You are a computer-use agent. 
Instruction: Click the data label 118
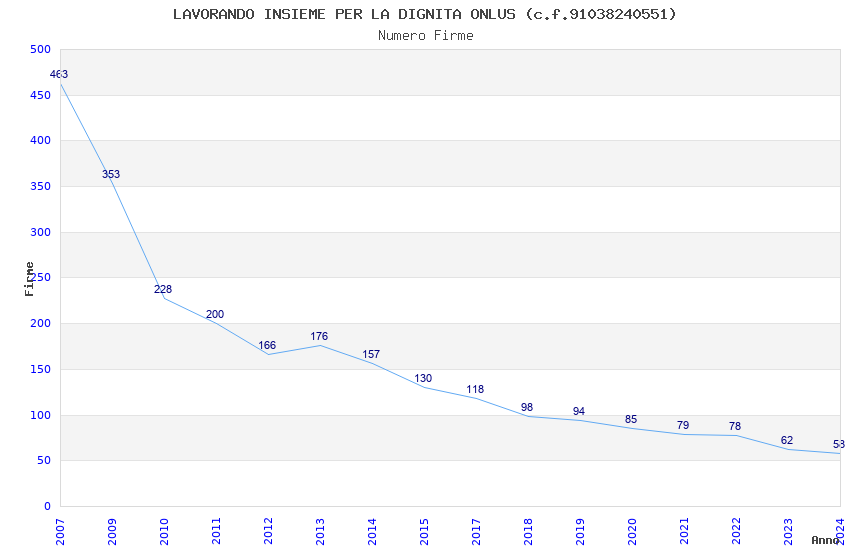pos(475,389)
